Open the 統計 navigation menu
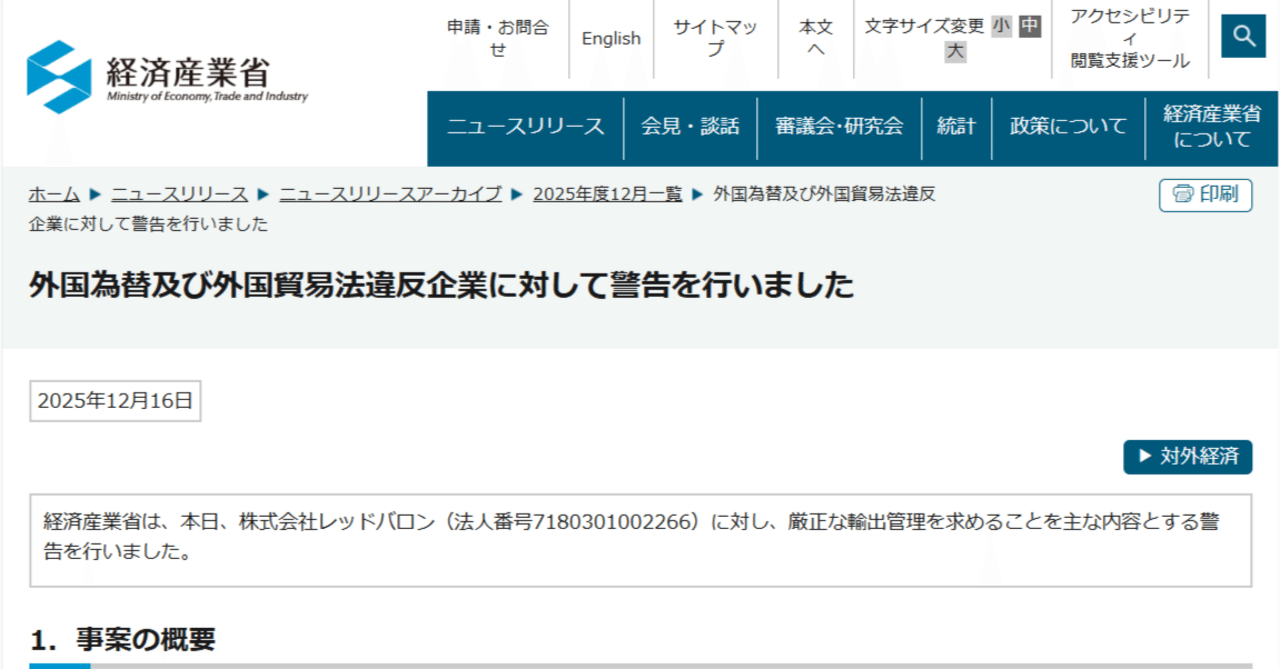 [x=956, y=127]
